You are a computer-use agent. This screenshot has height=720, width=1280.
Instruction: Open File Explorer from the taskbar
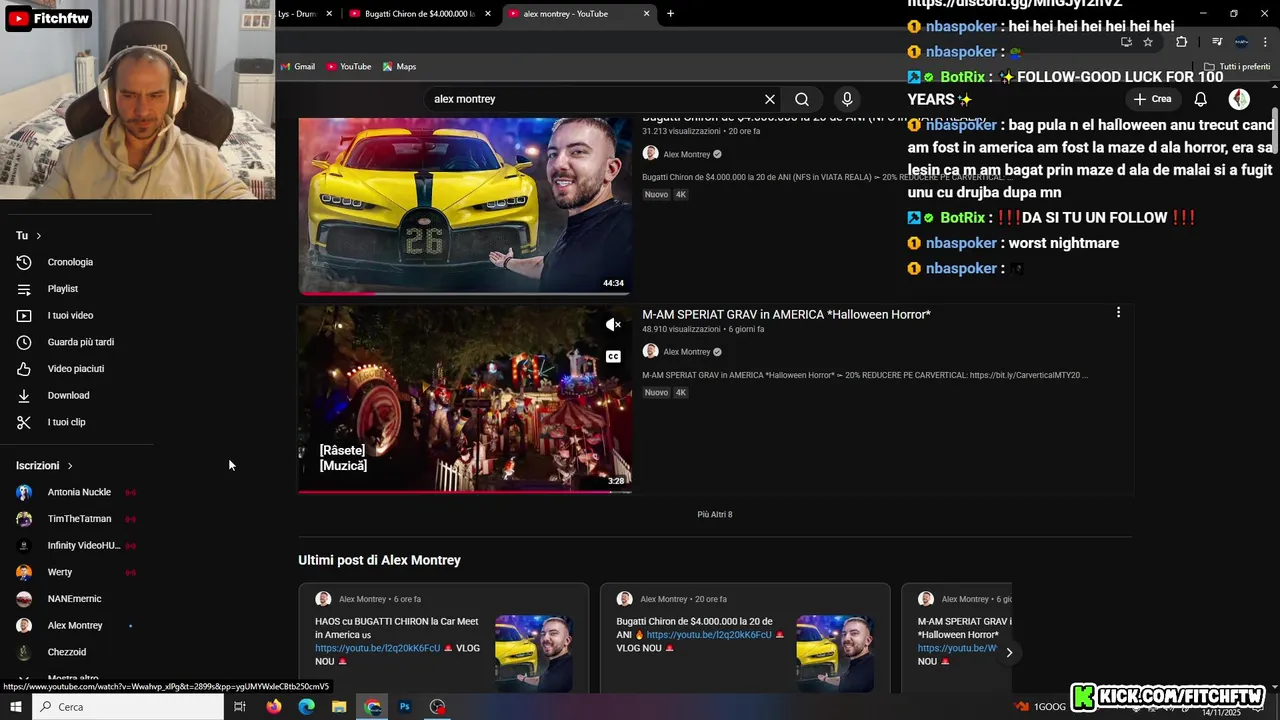339,706
